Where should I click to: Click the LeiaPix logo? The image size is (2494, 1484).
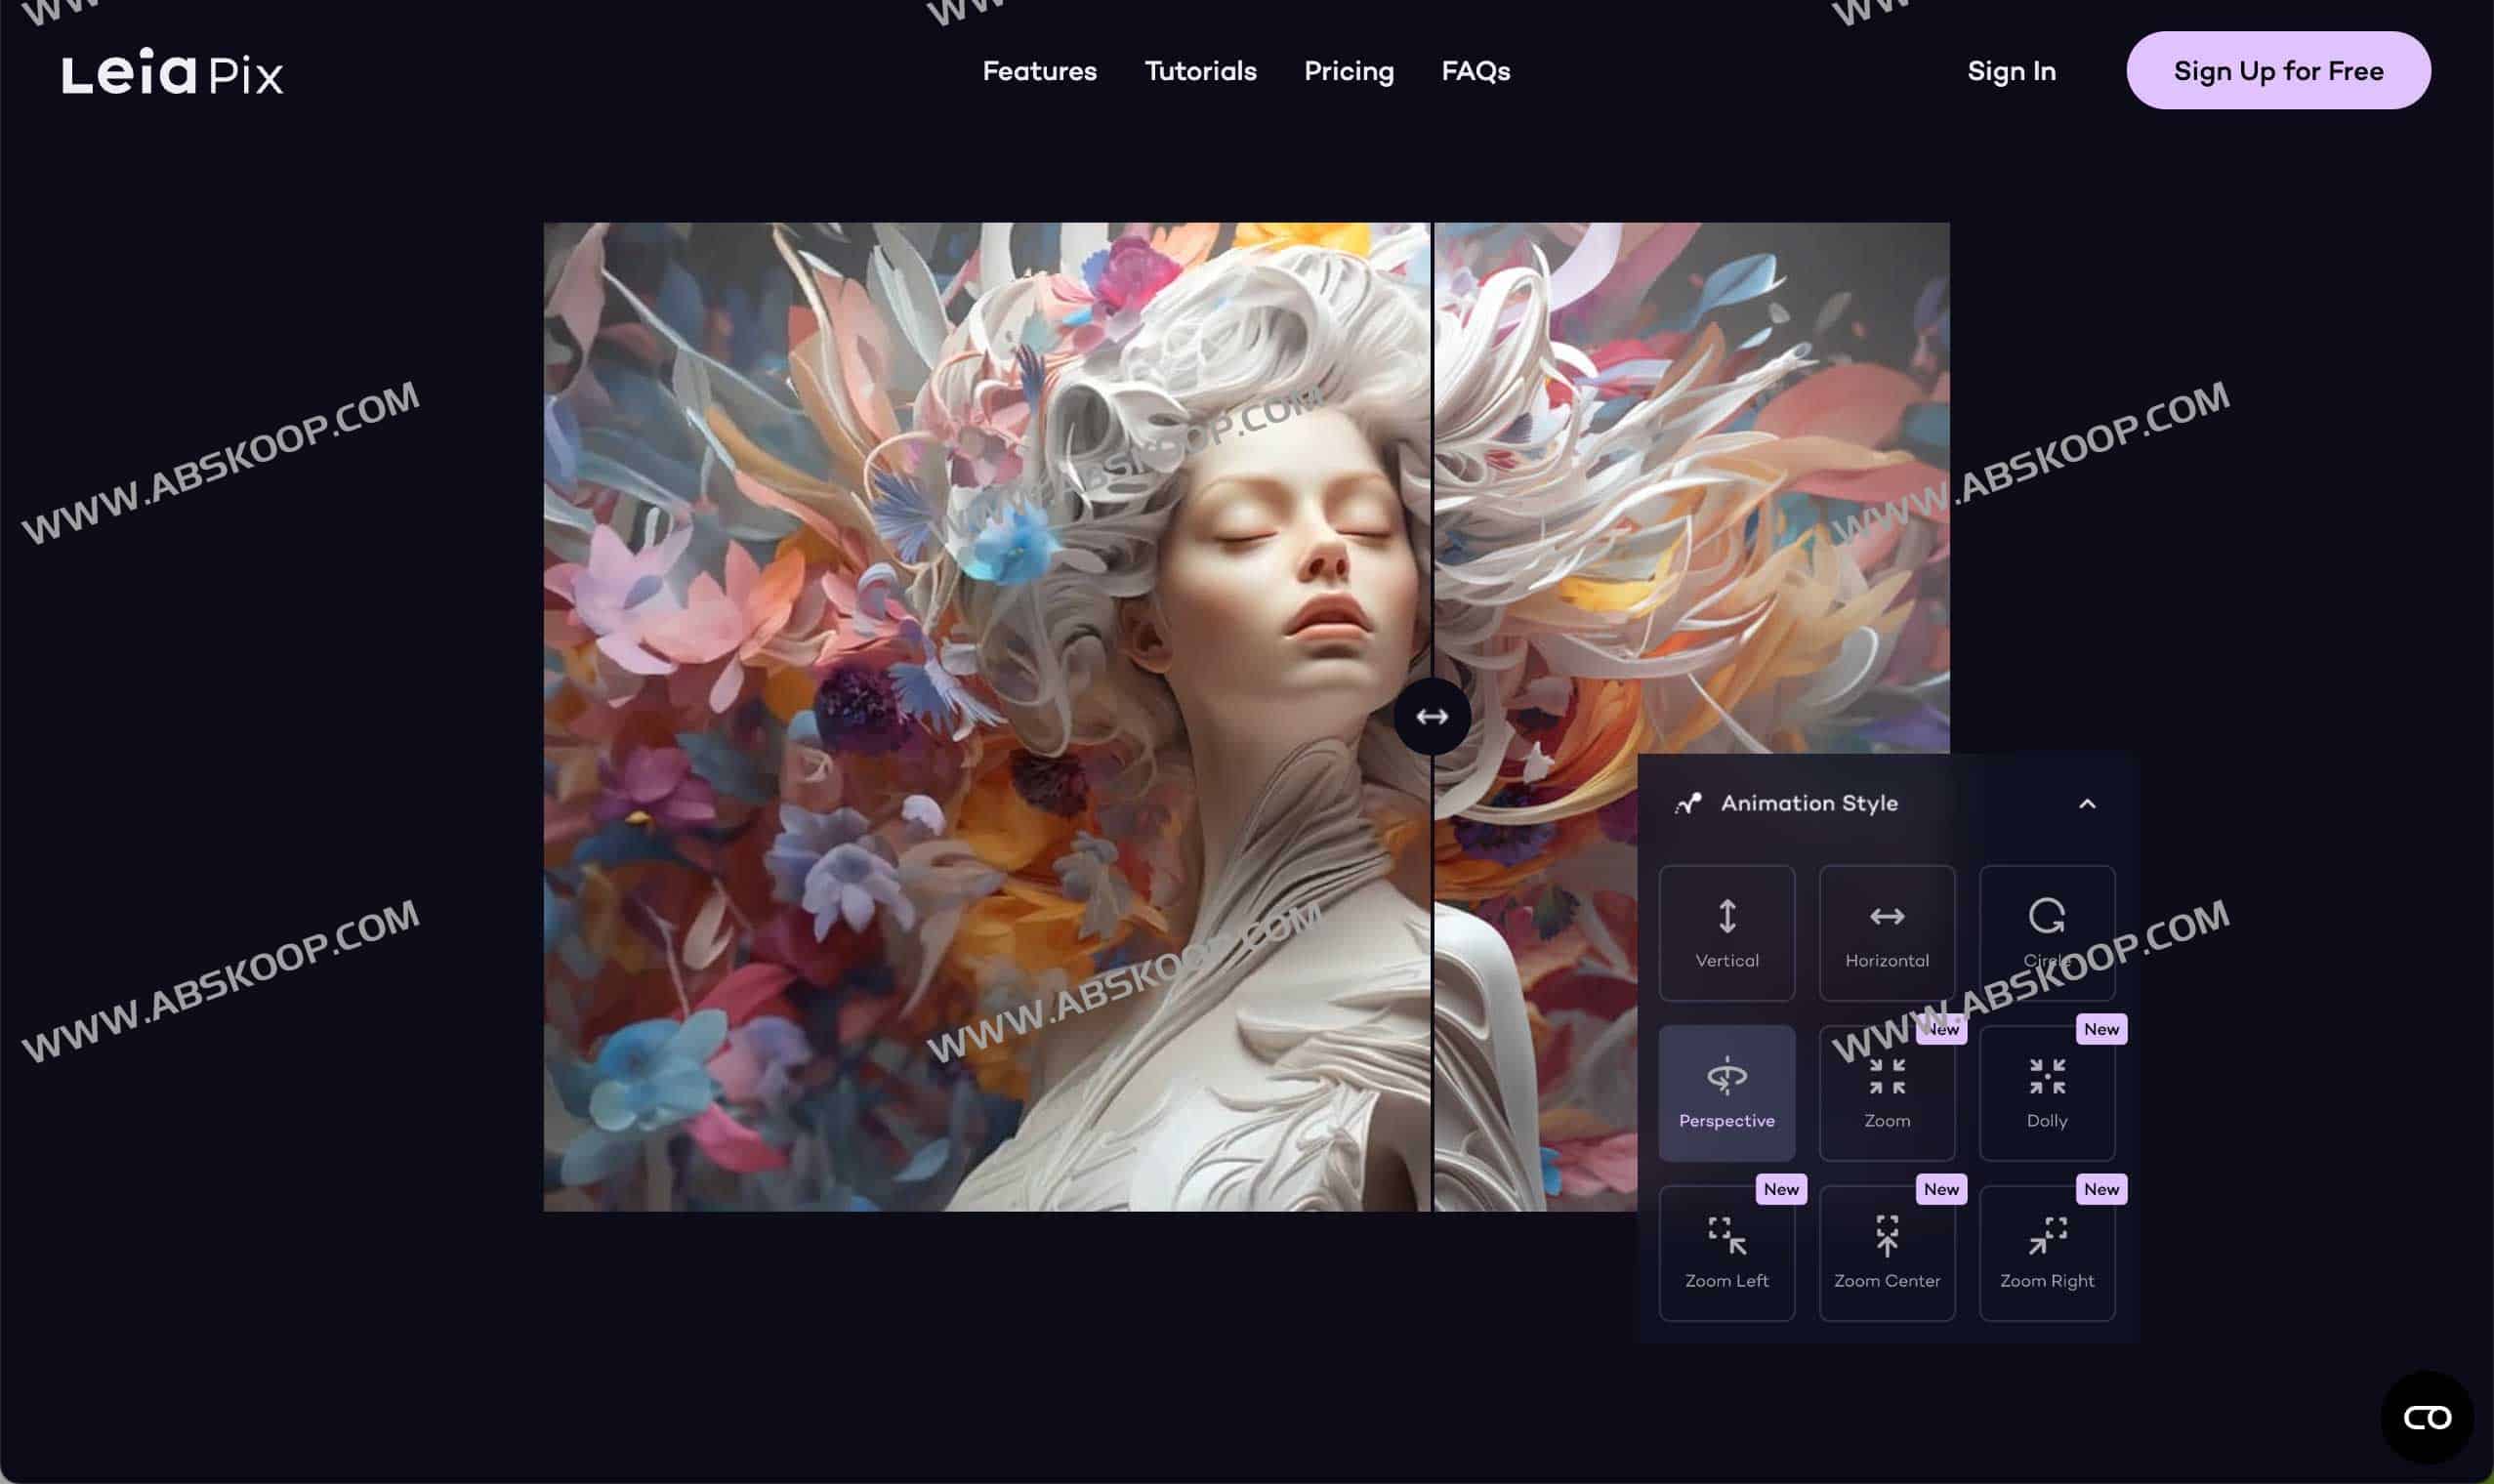click(x=172, y=72)
